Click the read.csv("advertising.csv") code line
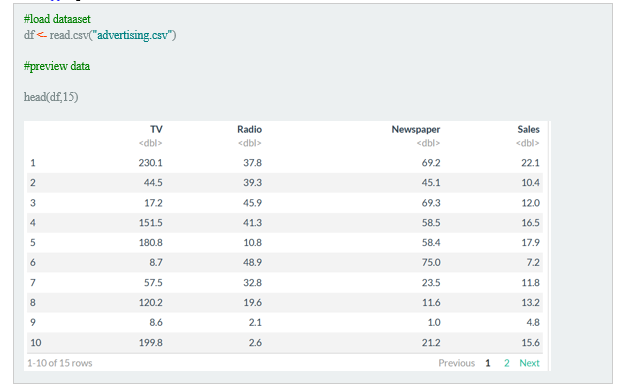The height and width of the screenshot is (391, 627). point(100,35)
